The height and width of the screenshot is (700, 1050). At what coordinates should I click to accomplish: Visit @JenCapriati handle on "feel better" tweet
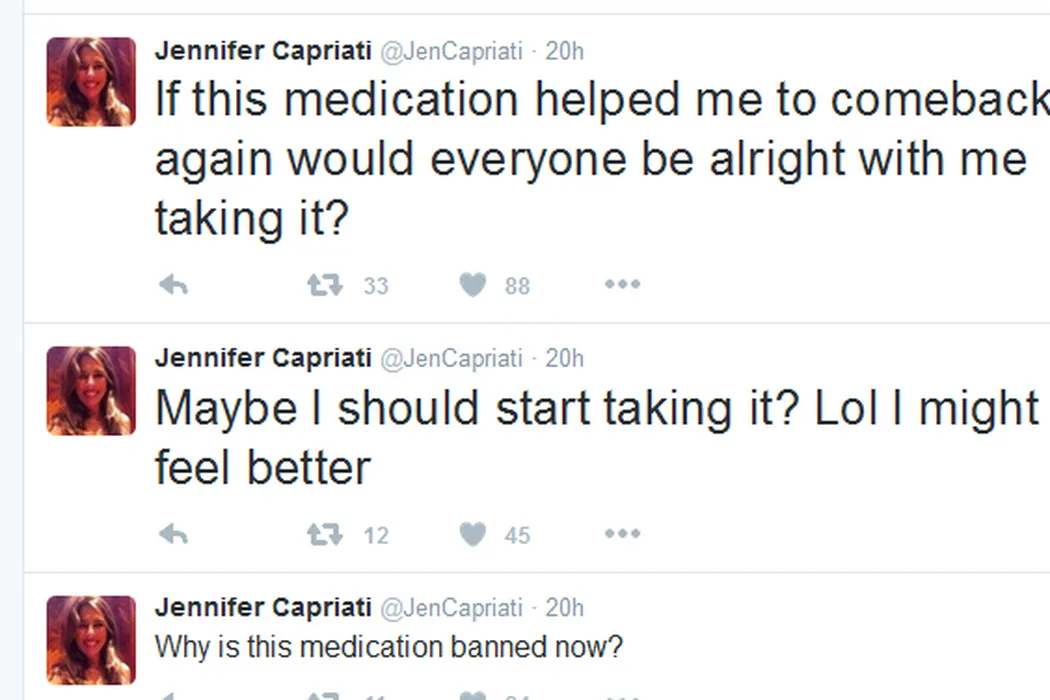[x=452, y=358]
